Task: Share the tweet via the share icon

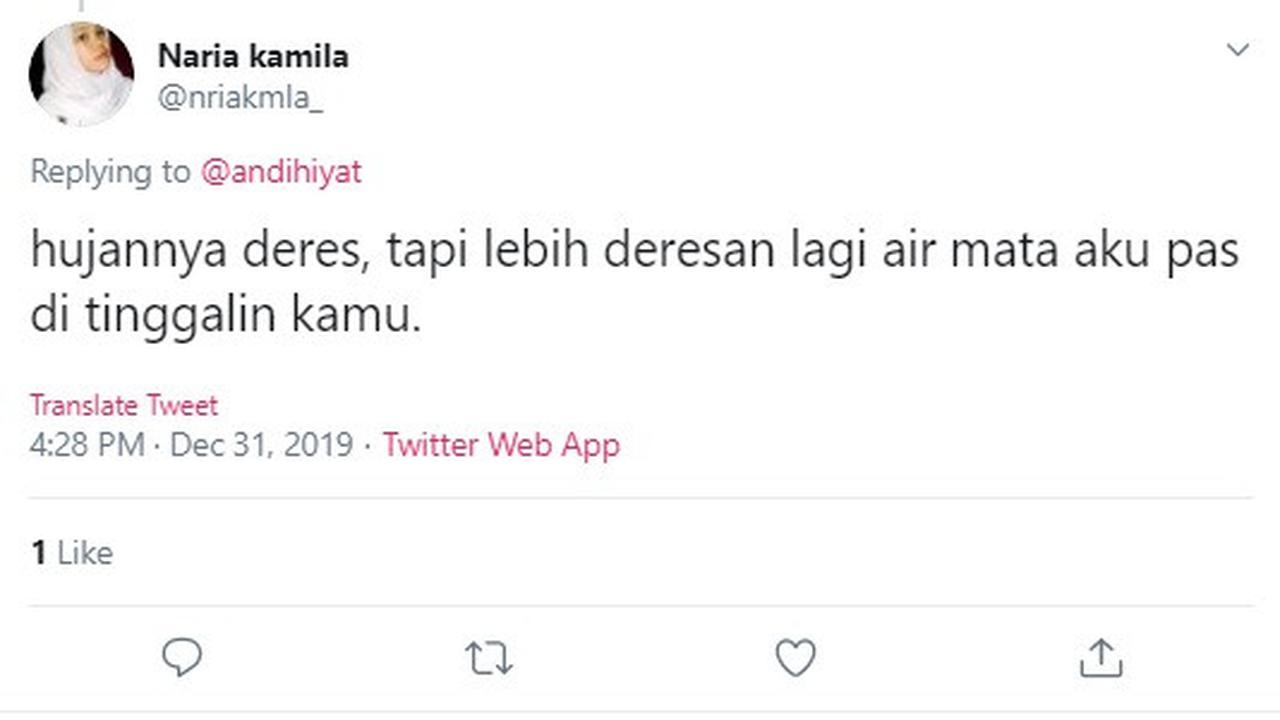Action: [x=1101, y=658]
